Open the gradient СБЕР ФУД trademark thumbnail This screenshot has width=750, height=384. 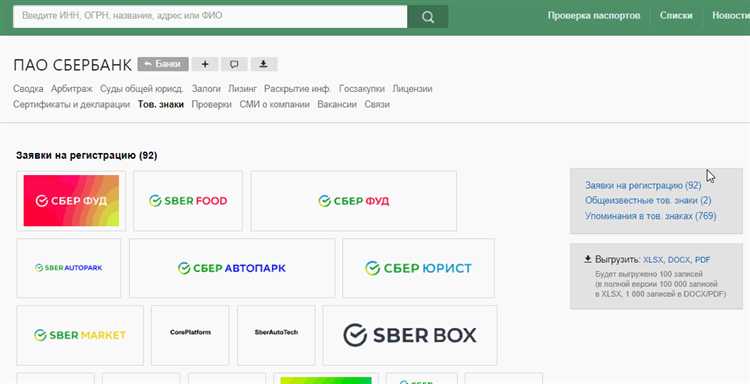point(71,201)
